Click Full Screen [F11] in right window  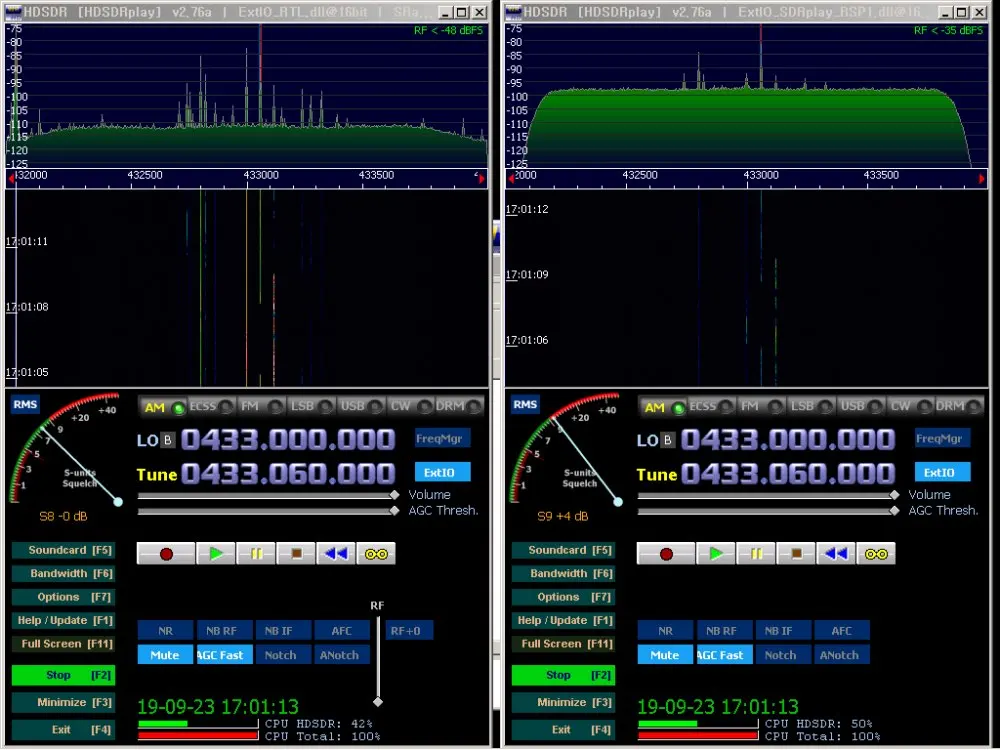pos(563,644)
